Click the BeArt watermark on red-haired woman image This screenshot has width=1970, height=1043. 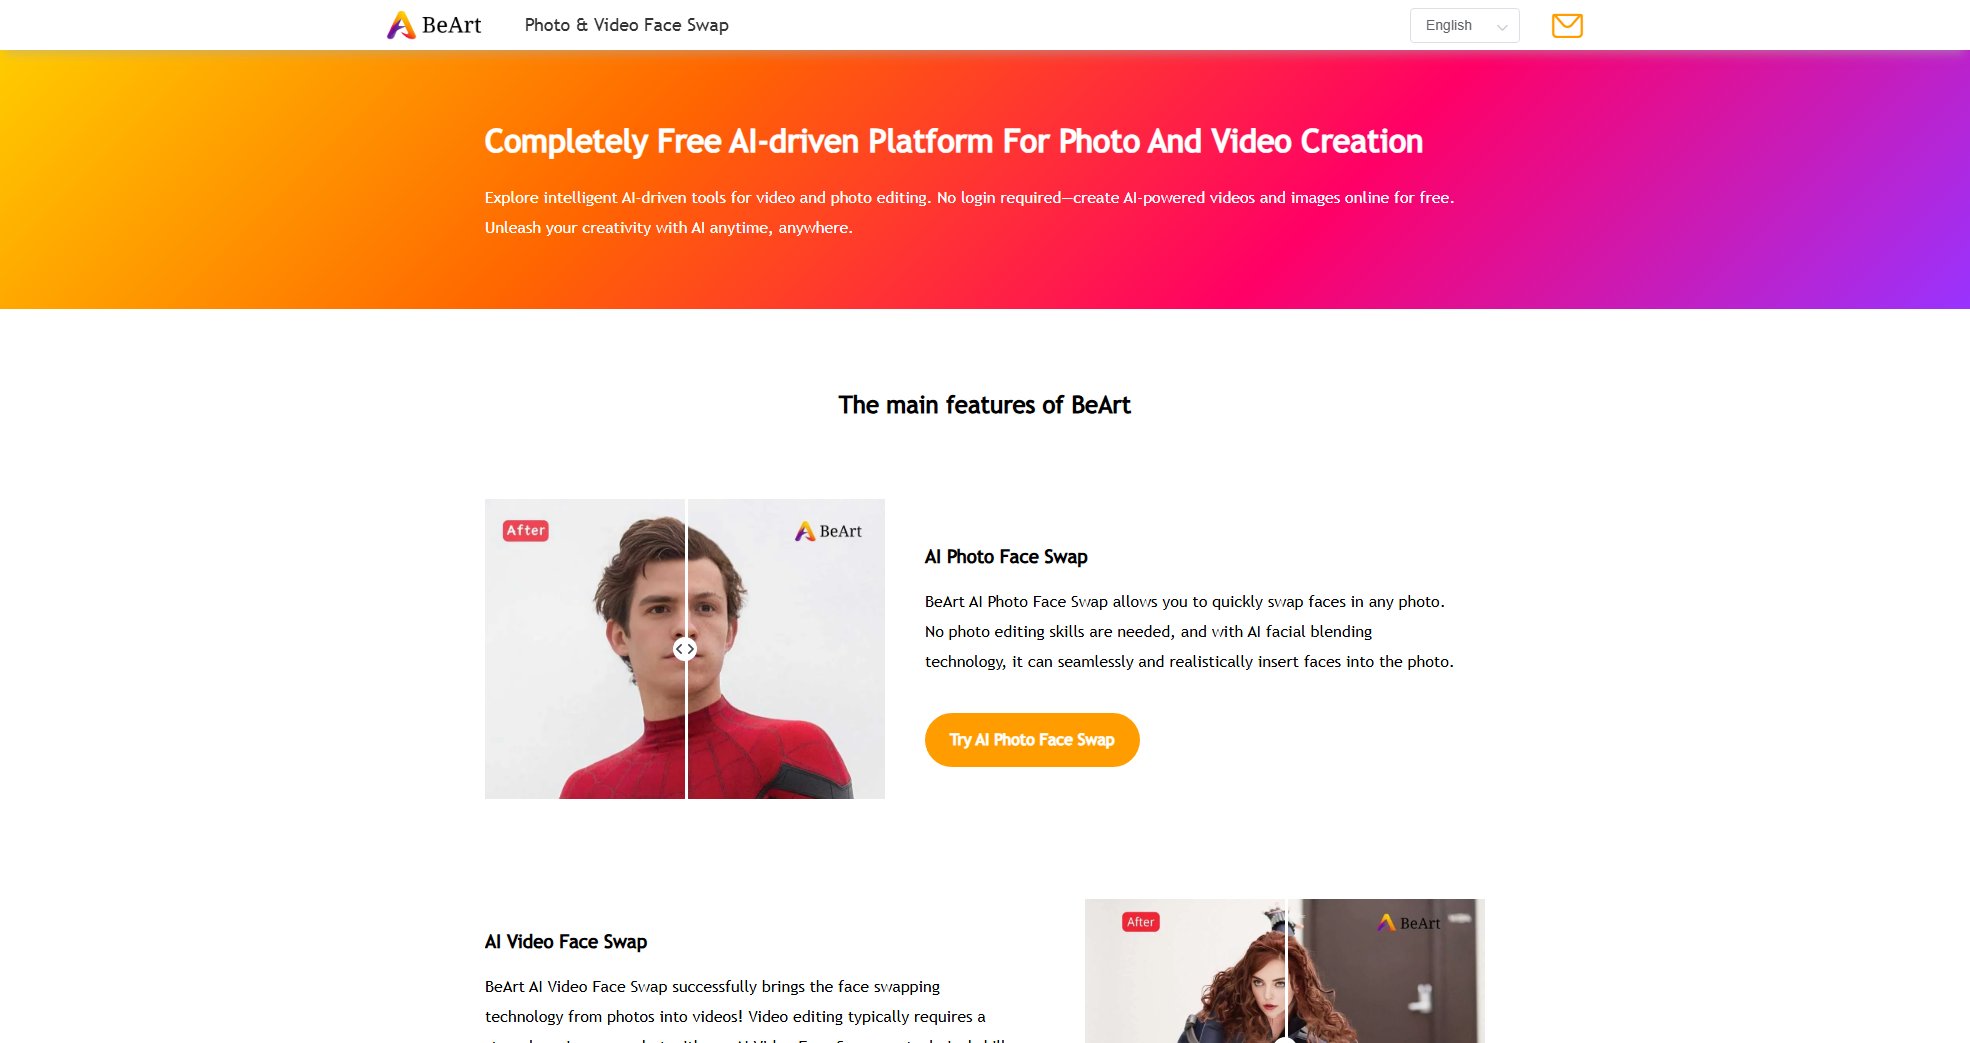[x=1409, y=923]
